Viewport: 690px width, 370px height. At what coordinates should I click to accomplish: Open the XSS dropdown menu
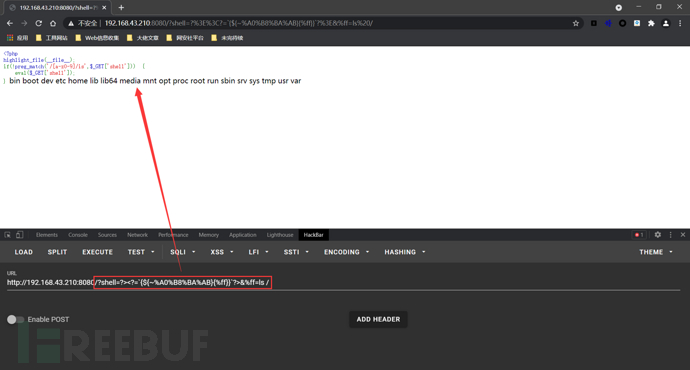point(222,252)
